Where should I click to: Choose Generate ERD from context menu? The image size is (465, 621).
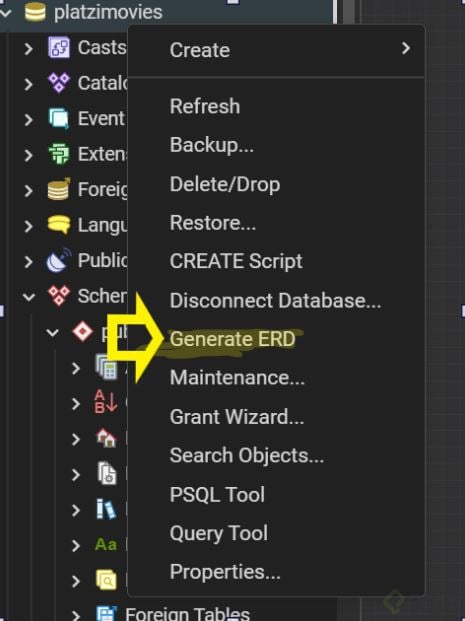[232, 339]
